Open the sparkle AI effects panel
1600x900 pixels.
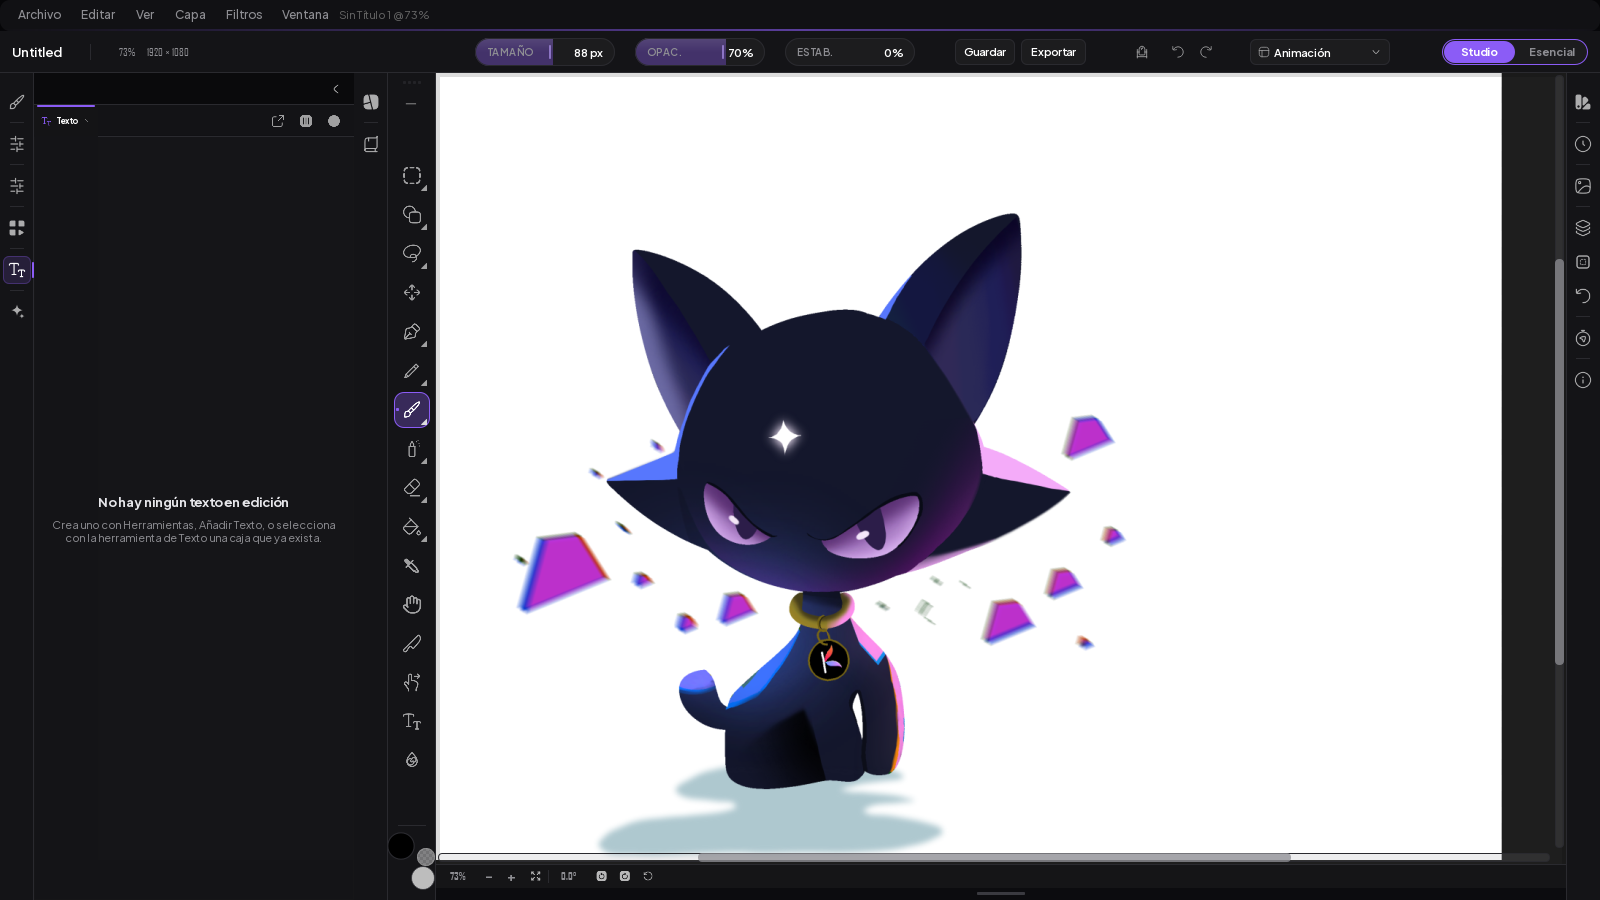coord(17,312)
